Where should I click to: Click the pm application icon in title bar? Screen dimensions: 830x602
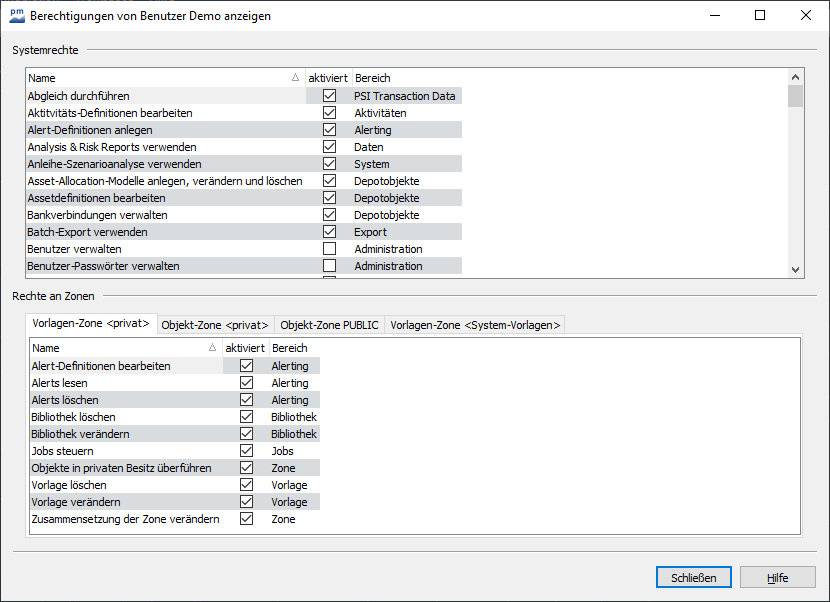click(x=16, y=15)
